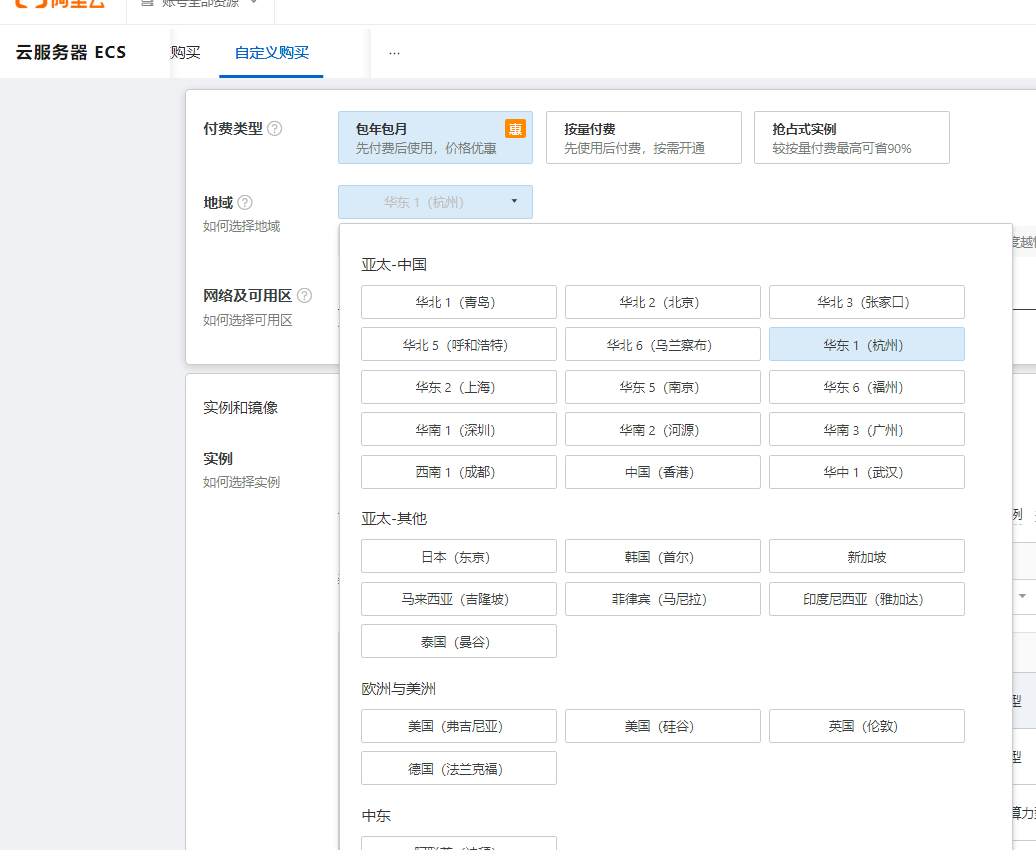The image size is (1036, 850).
Task: Switch to the 自定义购买 tab
Action: click(x=272, y=53)
